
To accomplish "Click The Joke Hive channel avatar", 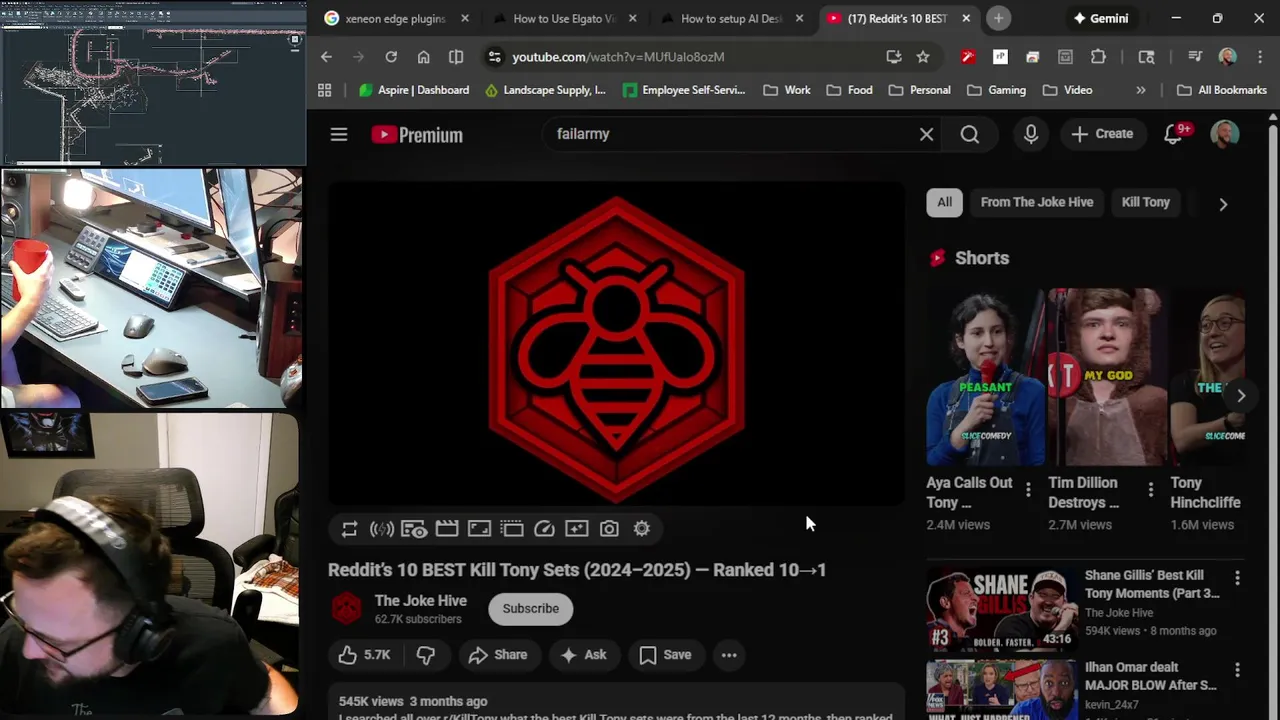I will [347, 608].
